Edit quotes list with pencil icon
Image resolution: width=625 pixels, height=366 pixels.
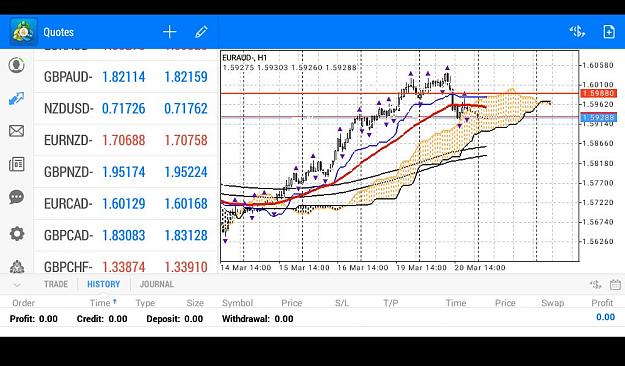click(201, 32)
